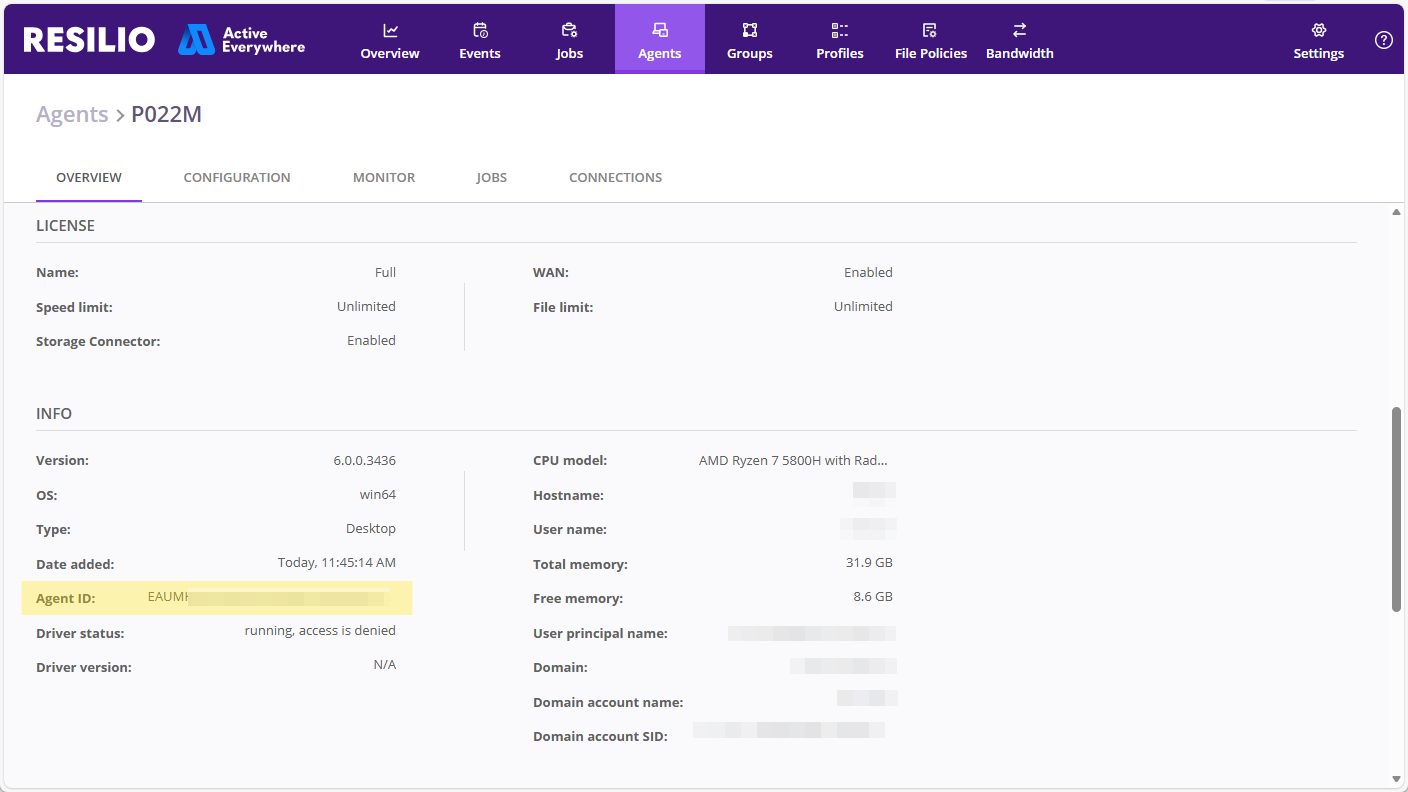Viewport: 1408px width, 792px height.
Task: Open the Groups section
Action: tap(750, 40)
